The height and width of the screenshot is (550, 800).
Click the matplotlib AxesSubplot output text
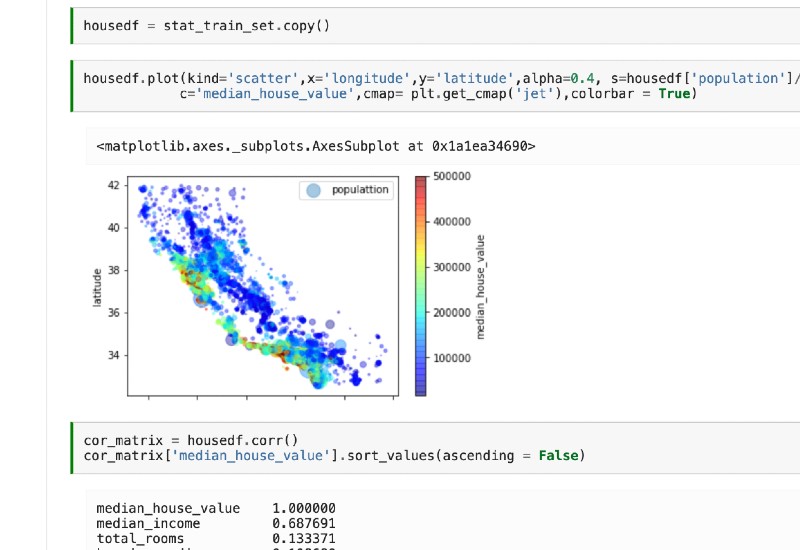(316, 146)
